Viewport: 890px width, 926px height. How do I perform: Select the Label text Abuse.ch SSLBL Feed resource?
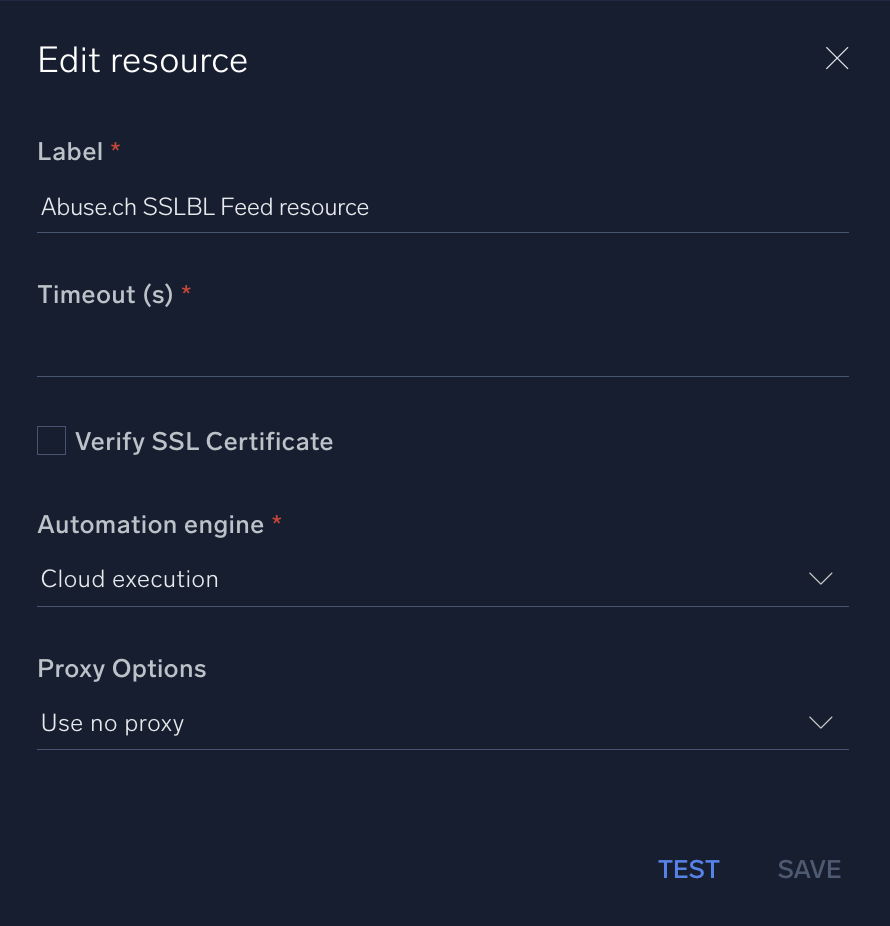pos(204,207)
